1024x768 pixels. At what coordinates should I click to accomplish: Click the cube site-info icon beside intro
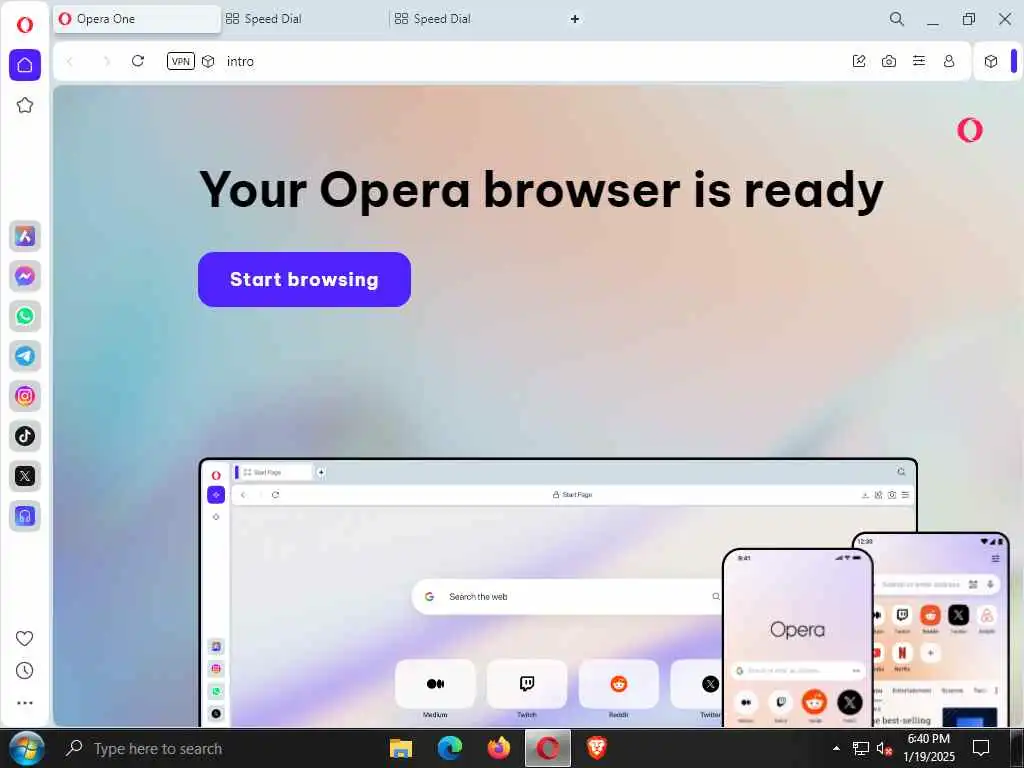tap(208, 61)
